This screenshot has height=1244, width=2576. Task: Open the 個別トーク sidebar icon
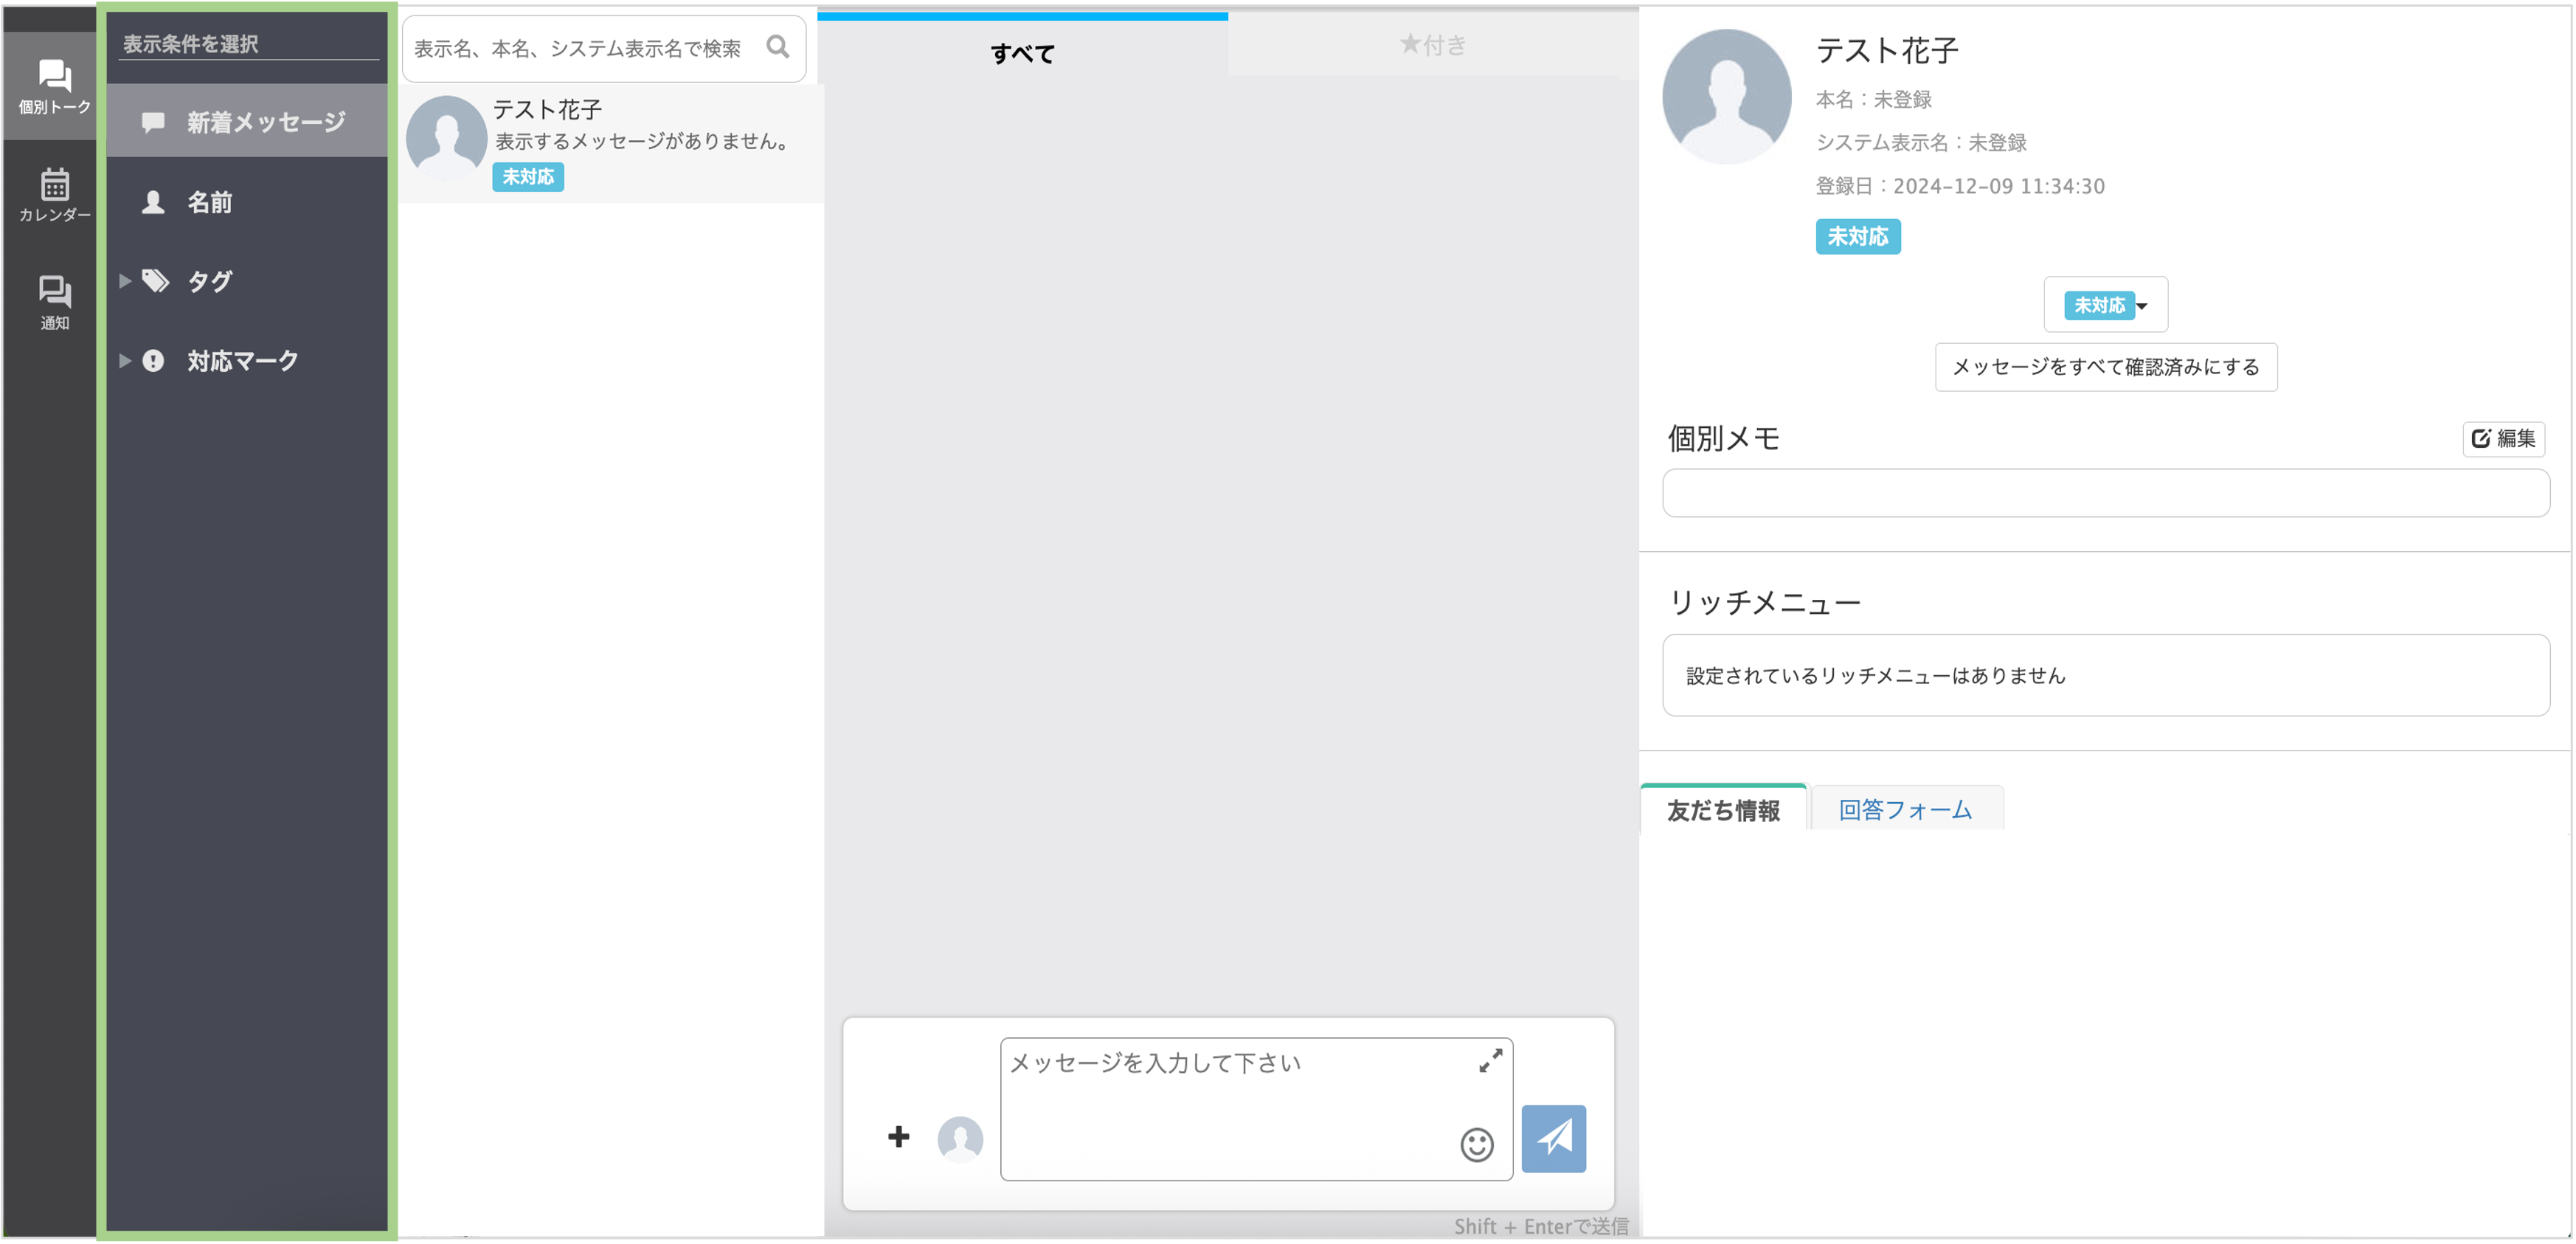pos(54,86)
